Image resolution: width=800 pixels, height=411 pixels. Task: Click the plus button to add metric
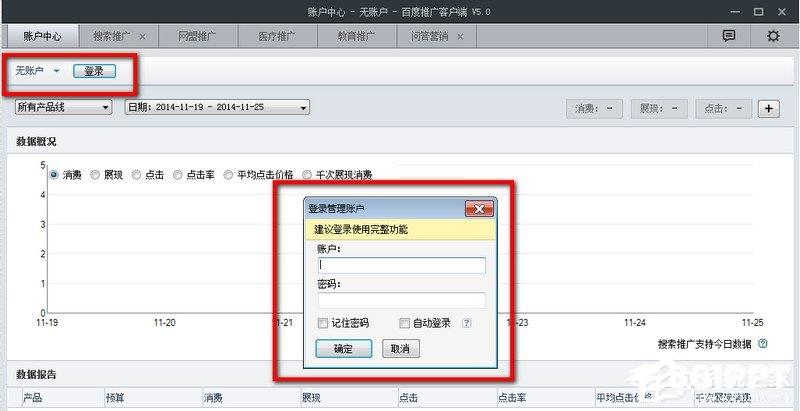point(768,109)
